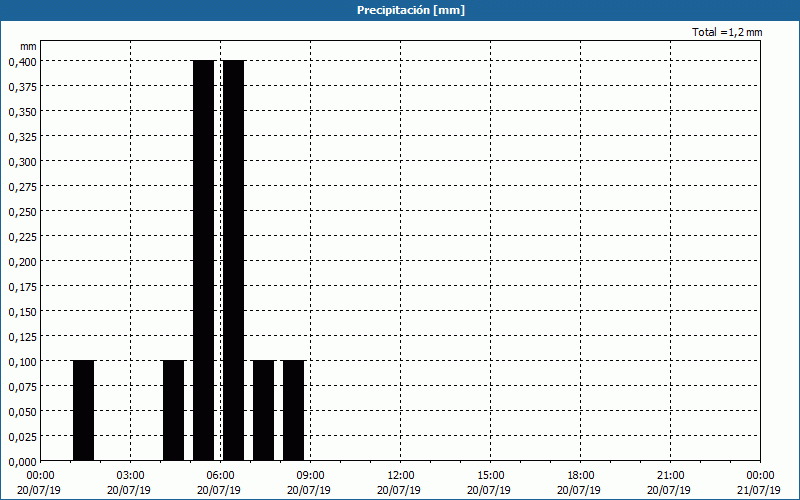Screen dimensions: 800x500
Task: Click the 0,125 y-axis value
Action: tap(22, 336)
